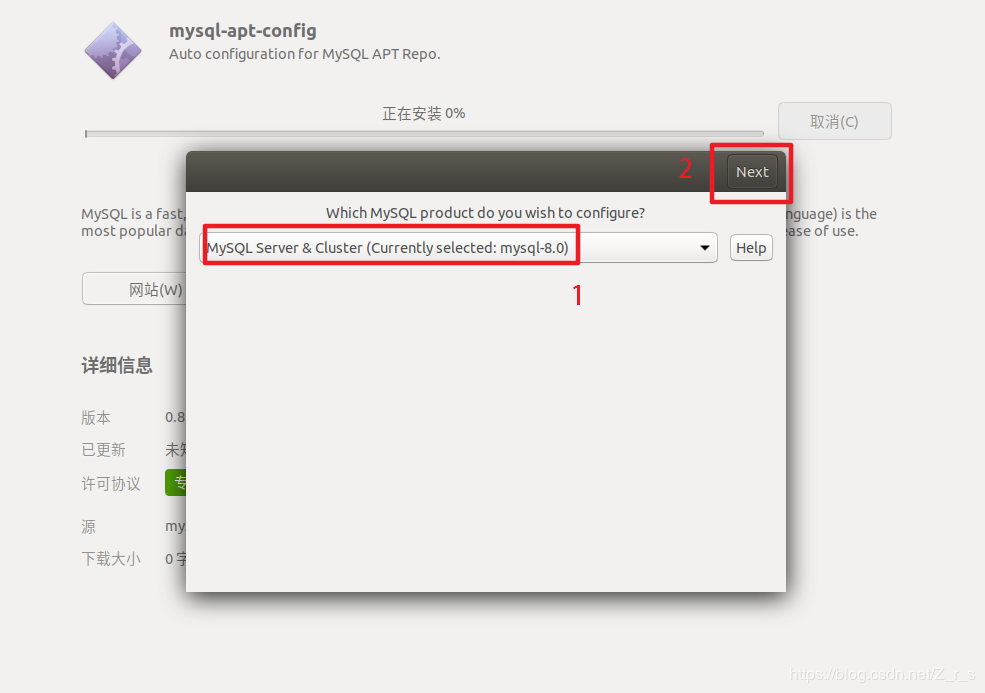Image resolution: width=985 pixels, height=693 pixels.
Task: Select the 源 detail row label
Action: pyautogui.click(x=89, y=527)
